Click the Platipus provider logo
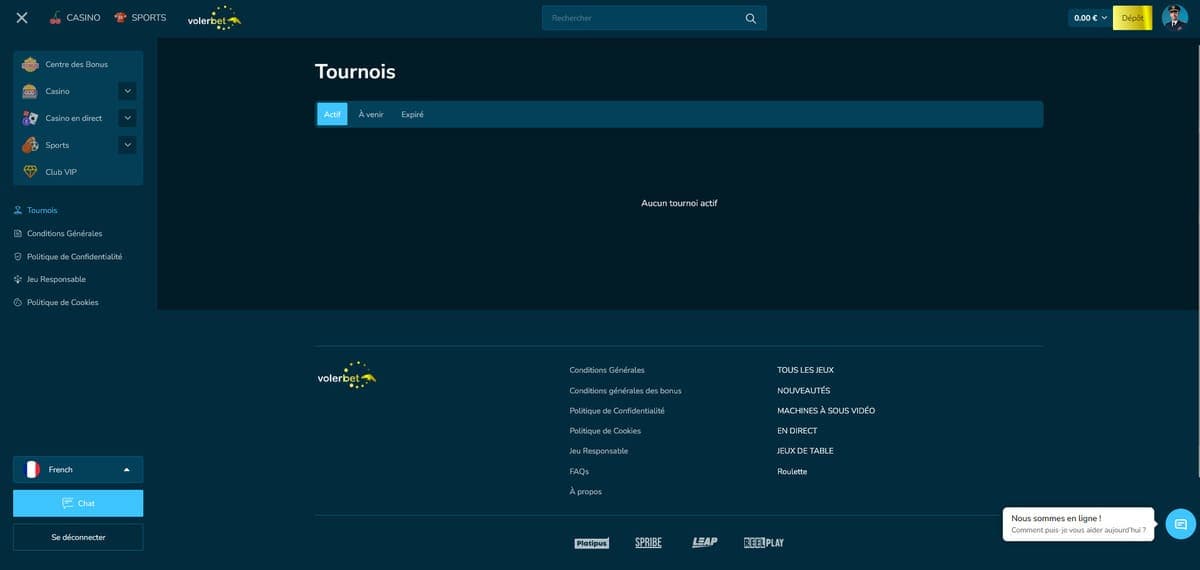Viewport: 1200px width, 570px height. 591,543
